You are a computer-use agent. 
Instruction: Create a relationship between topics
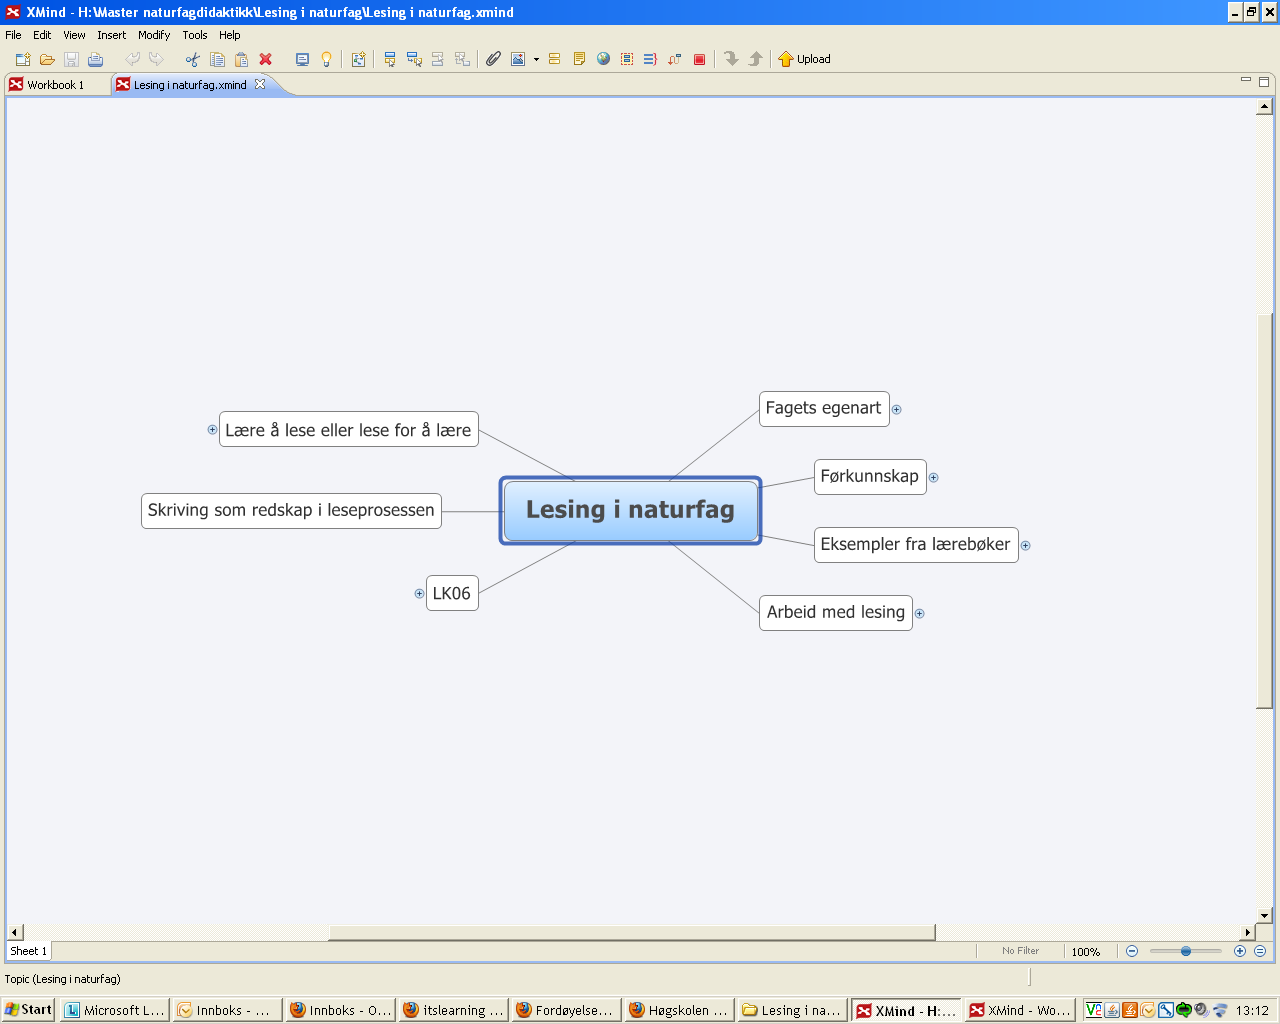click(675, 59)
